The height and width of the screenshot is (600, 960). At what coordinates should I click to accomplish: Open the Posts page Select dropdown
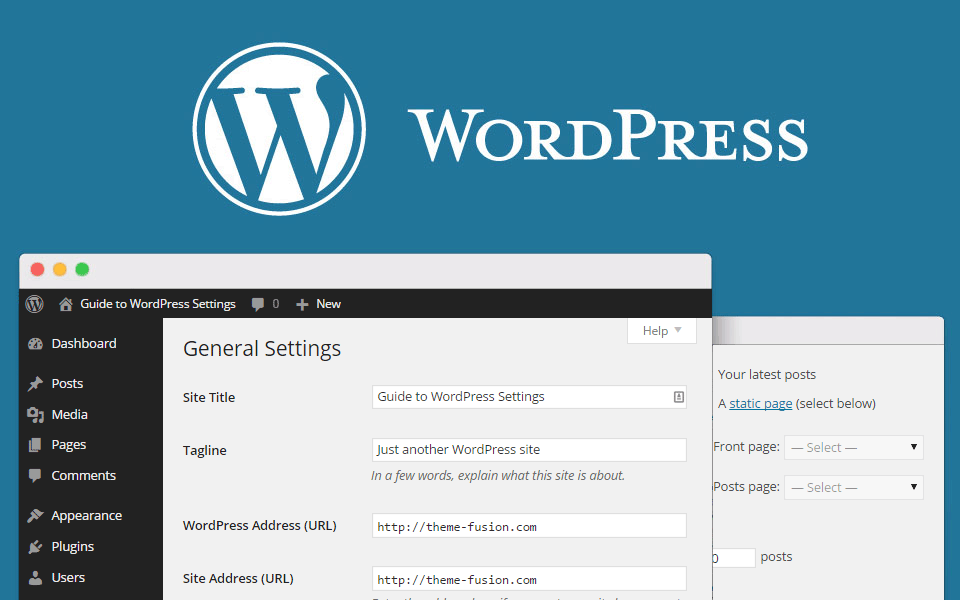[x=853, y=487]
